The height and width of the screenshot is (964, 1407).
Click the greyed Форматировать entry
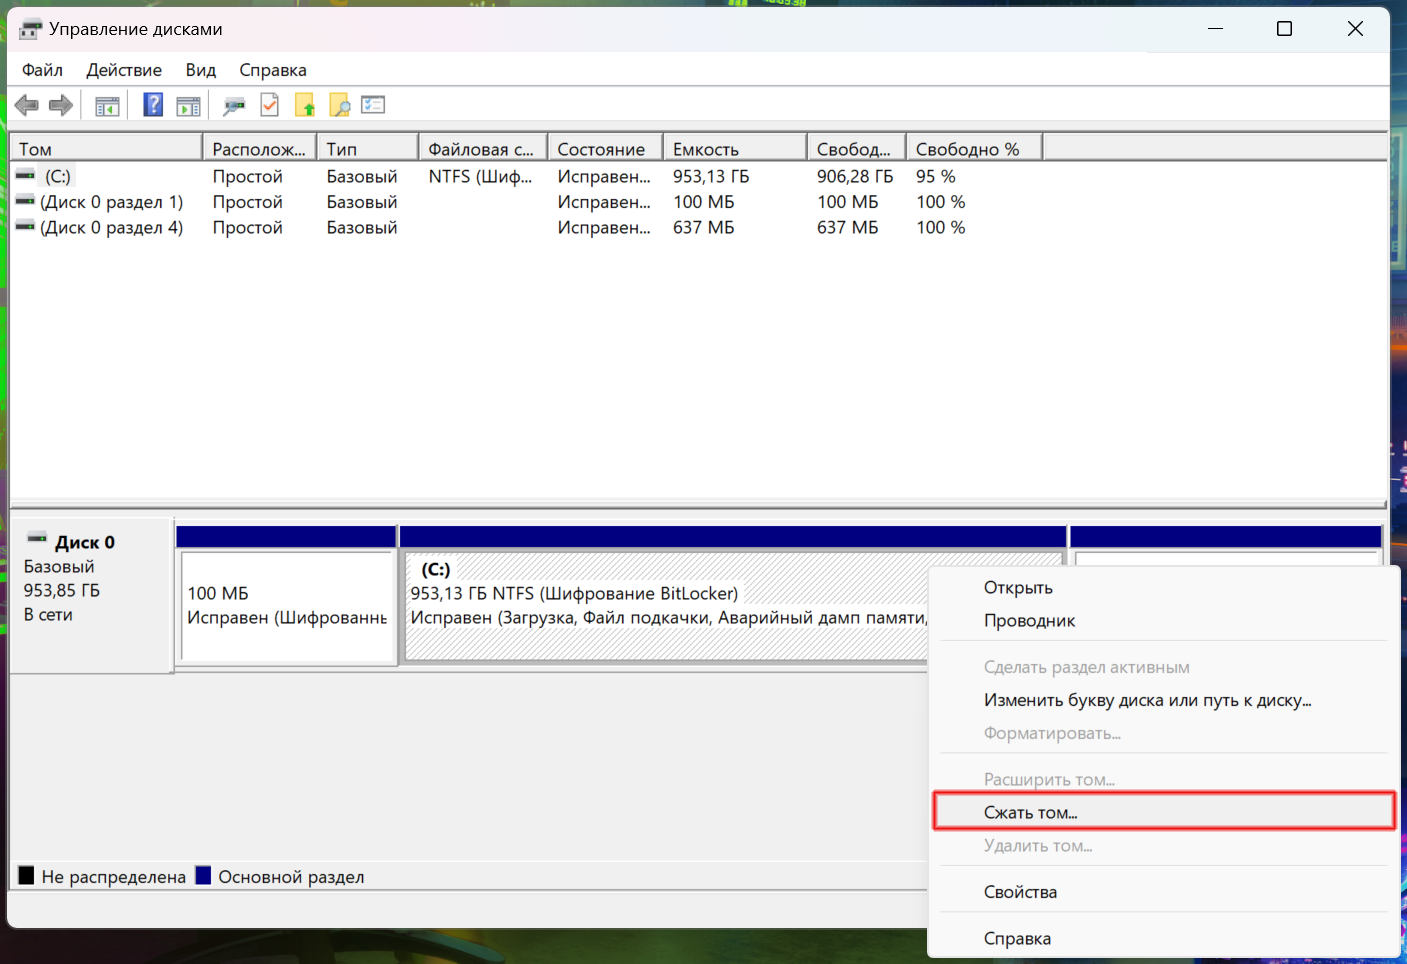click(1164, 734)
